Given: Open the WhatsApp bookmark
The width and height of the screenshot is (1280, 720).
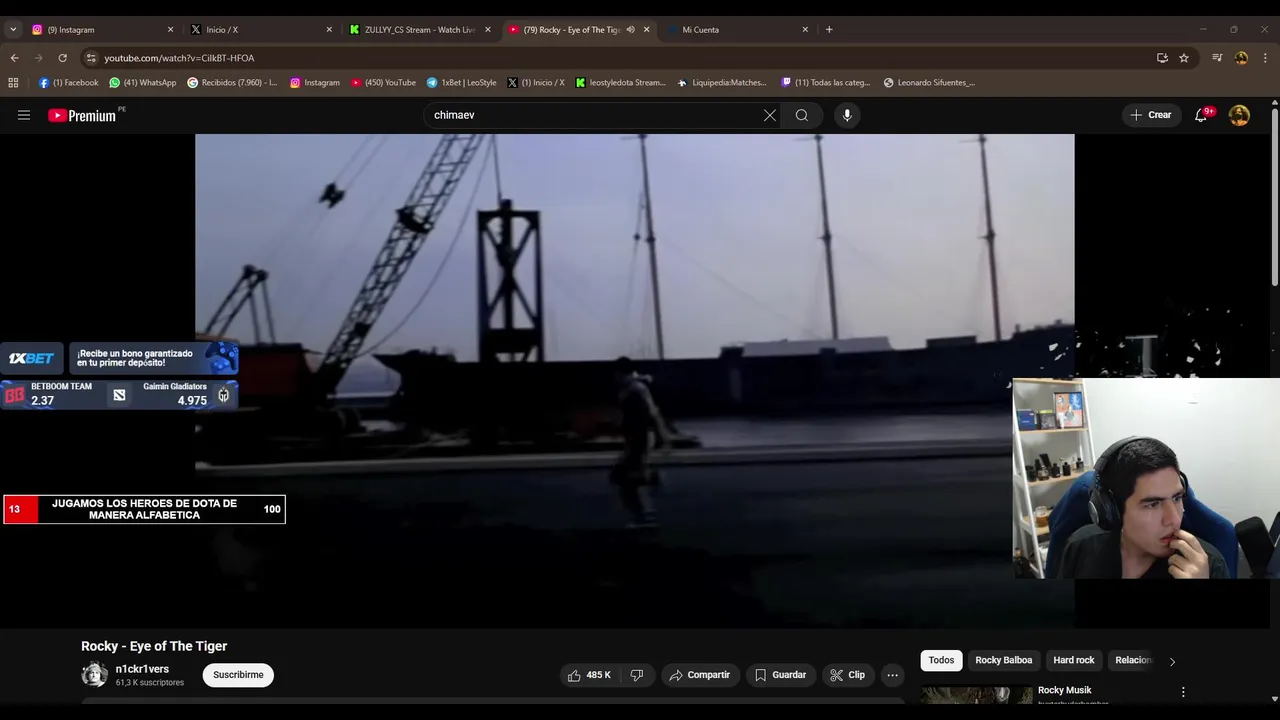Looking at the screenshot, I should 142,83.
